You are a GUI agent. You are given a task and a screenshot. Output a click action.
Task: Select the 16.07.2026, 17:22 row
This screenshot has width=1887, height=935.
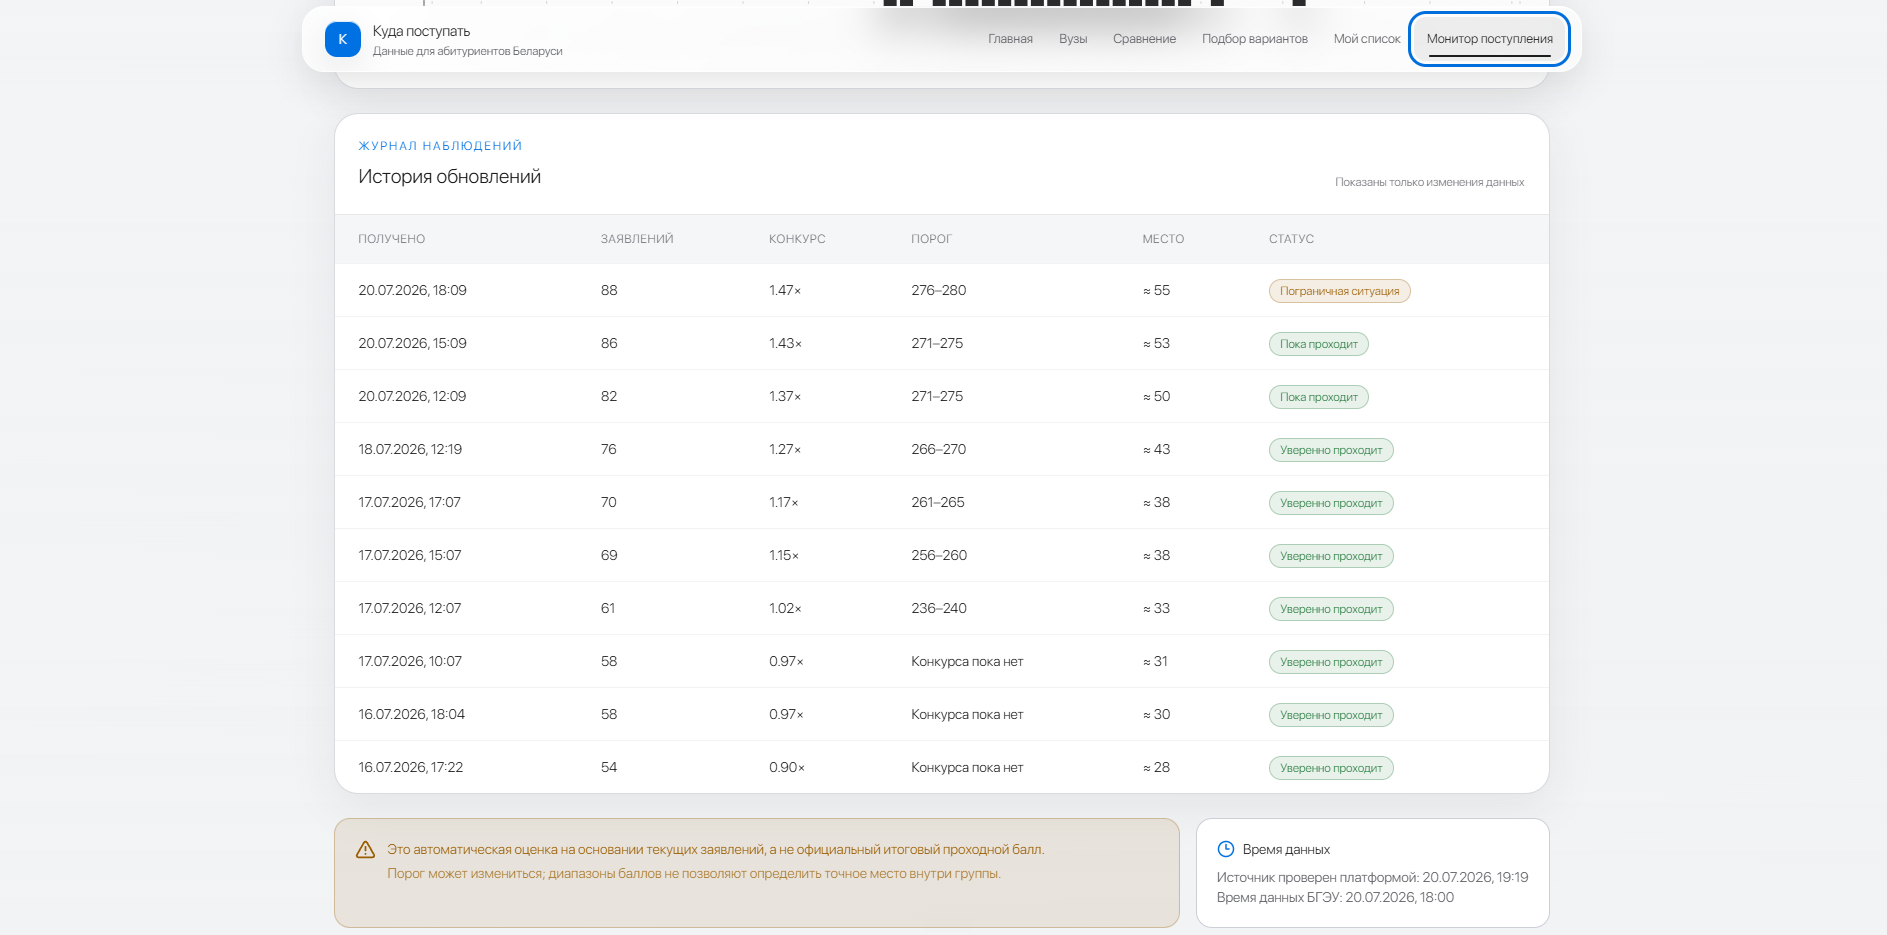tap(942, 767)
